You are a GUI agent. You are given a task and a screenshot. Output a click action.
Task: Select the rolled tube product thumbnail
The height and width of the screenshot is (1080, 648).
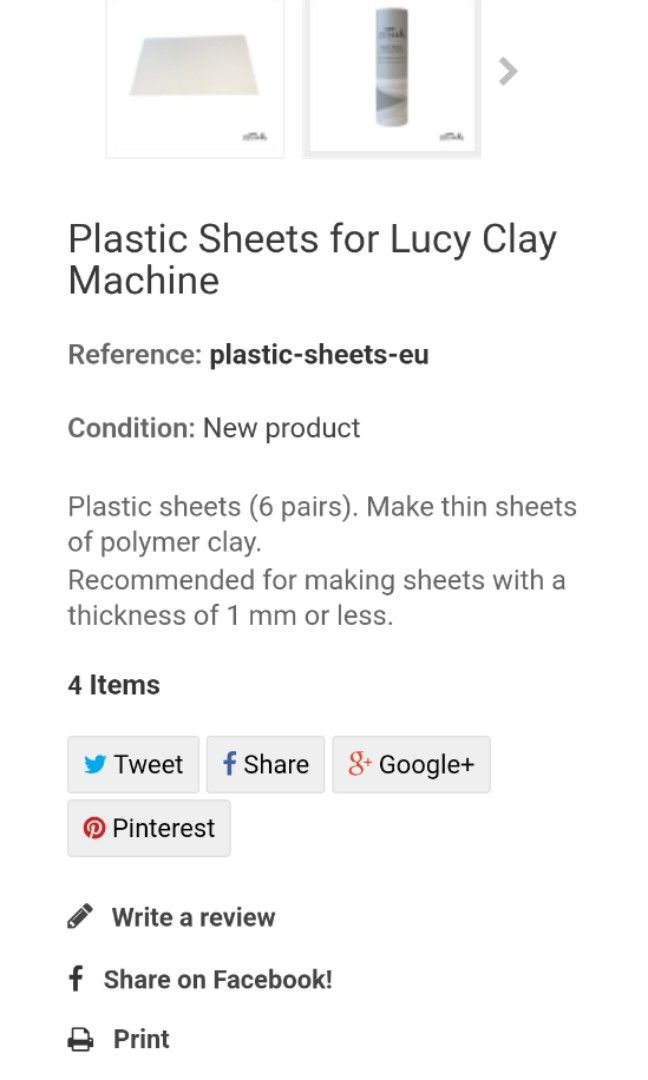[x=392, y=75]
